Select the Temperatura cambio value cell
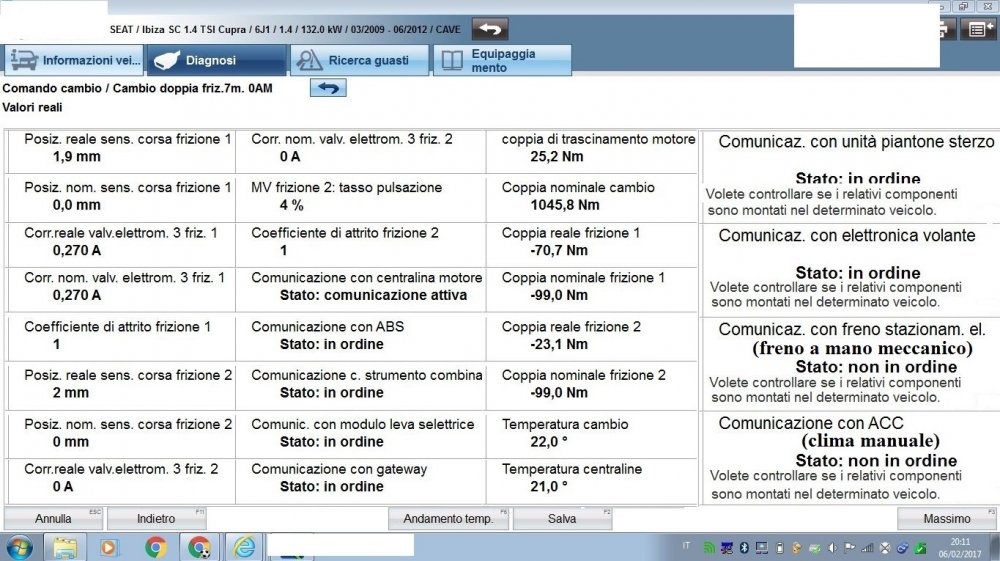The height and width of the screenshot is (561, 1000). [597, 433]
